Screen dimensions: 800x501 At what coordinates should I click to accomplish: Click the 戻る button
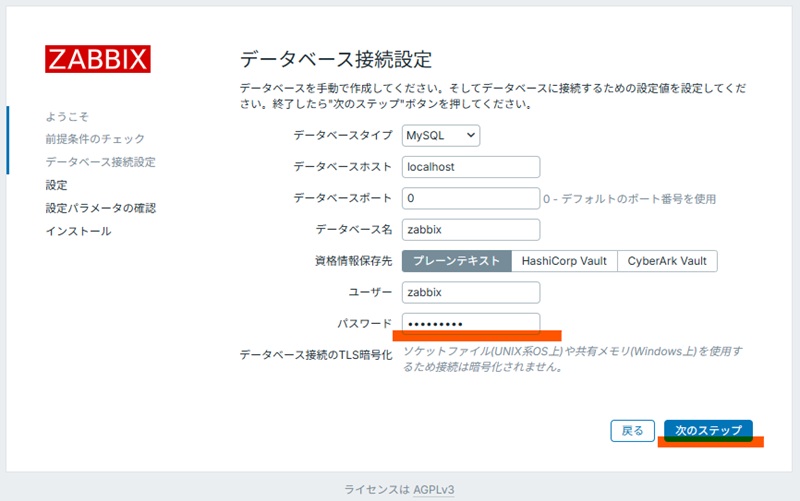click(633, 431)
